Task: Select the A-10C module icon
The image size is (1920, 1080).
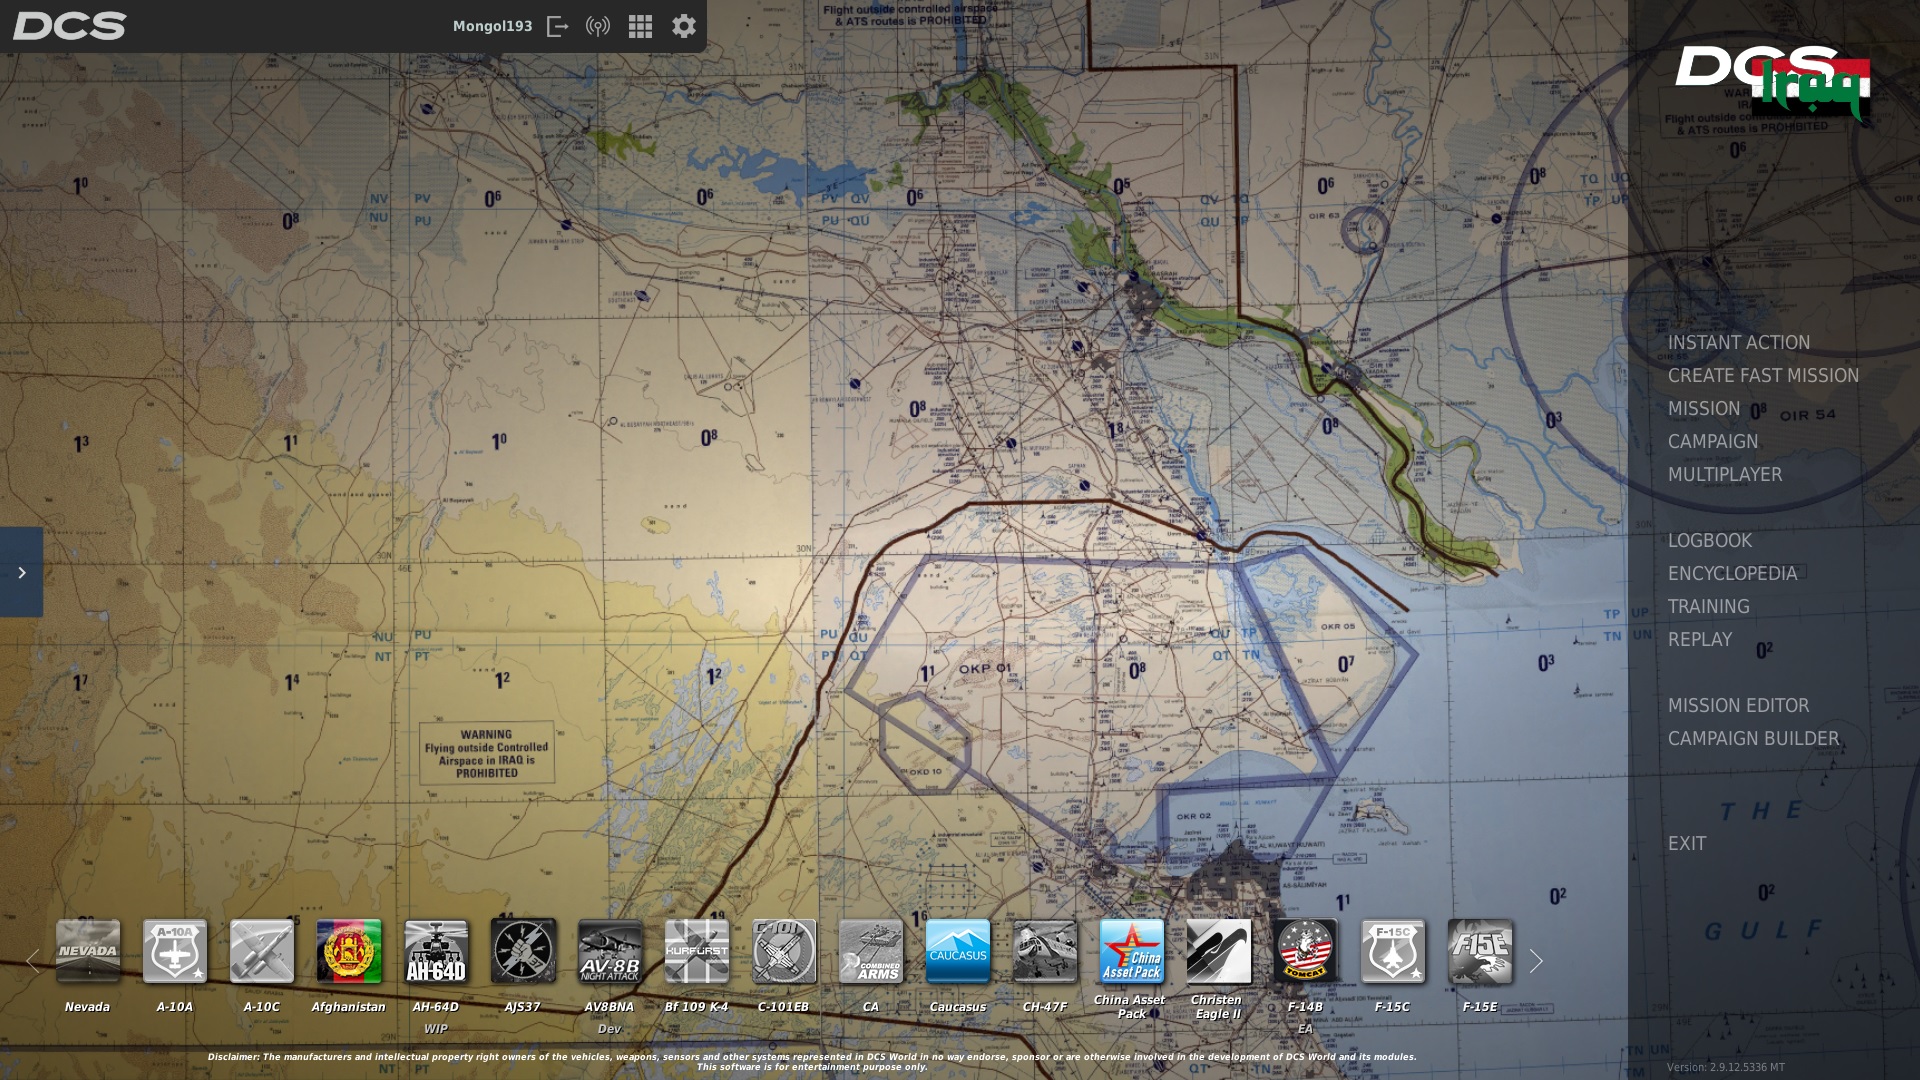Action: pyautogui.click(x=261, y=952)
